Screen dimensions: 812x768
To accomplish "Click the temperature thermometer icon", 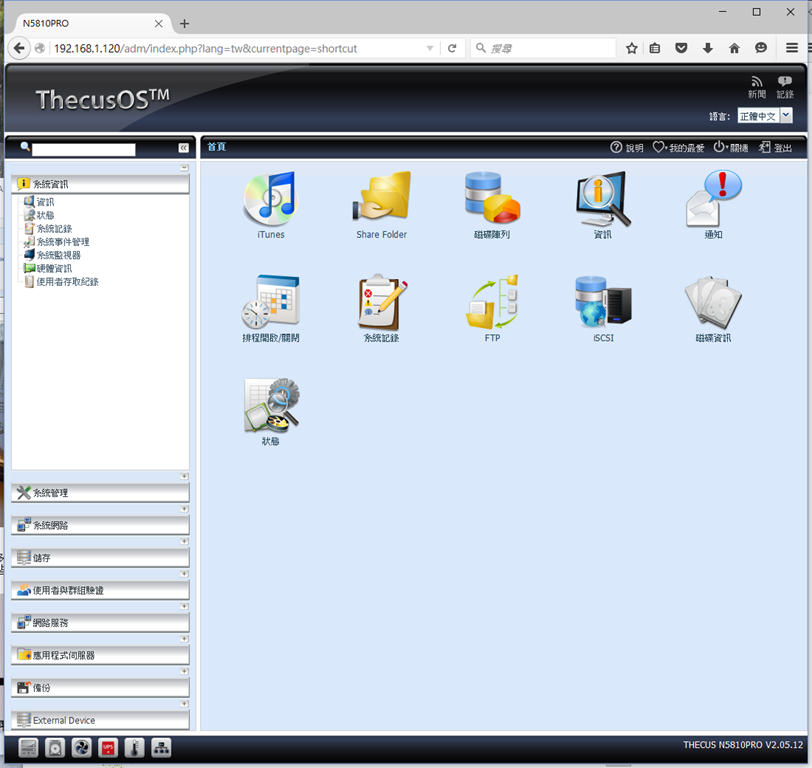I will (135, 748).
